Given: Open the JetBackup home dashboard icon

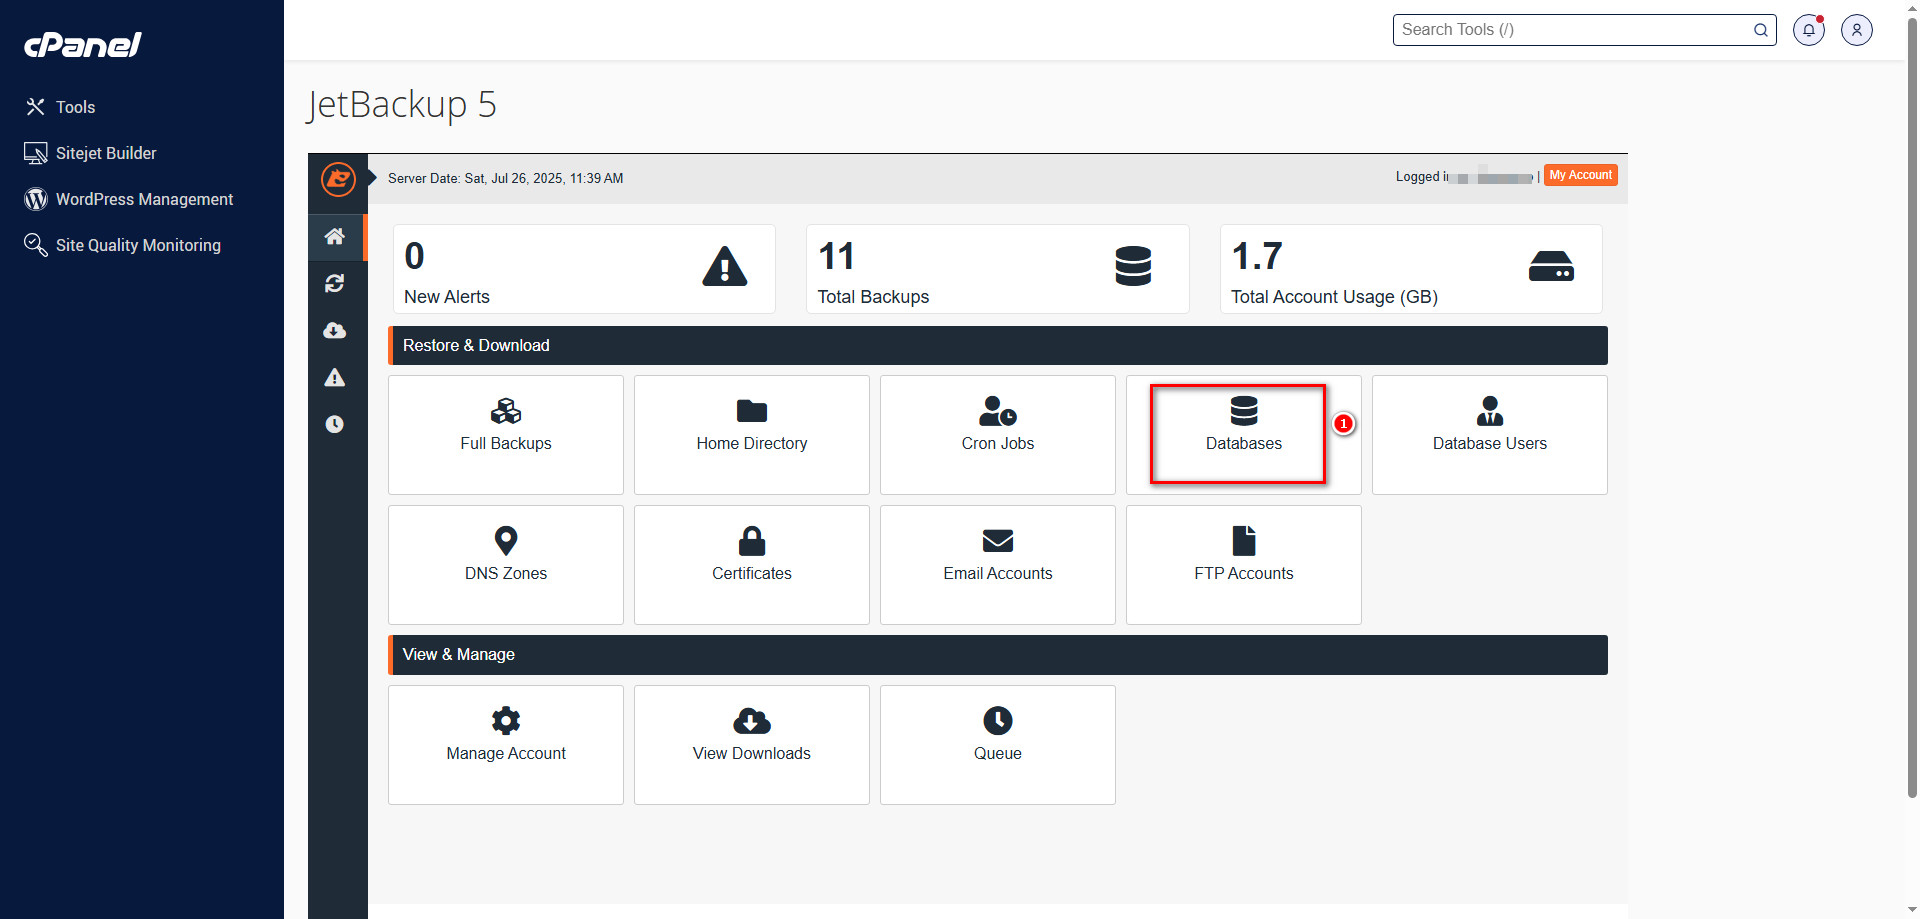Looking at the screenshot, I should coord(335,237).
